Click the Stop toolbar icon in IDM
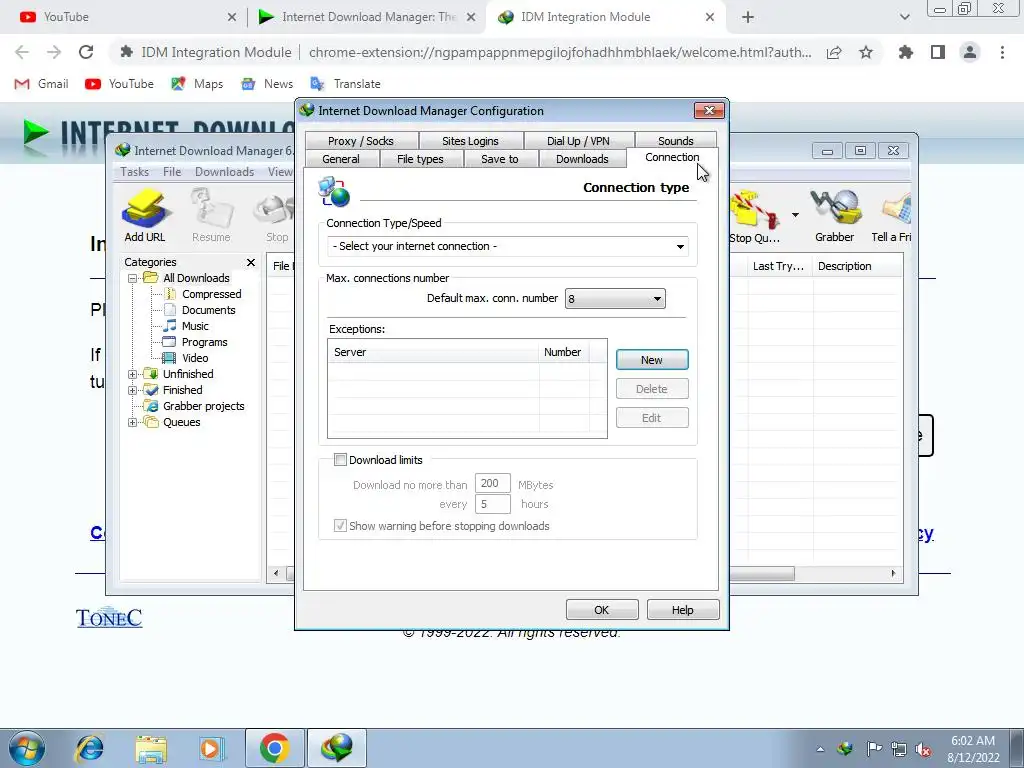The height and width of the screenshot is (768, 1024). click(277, 216)
